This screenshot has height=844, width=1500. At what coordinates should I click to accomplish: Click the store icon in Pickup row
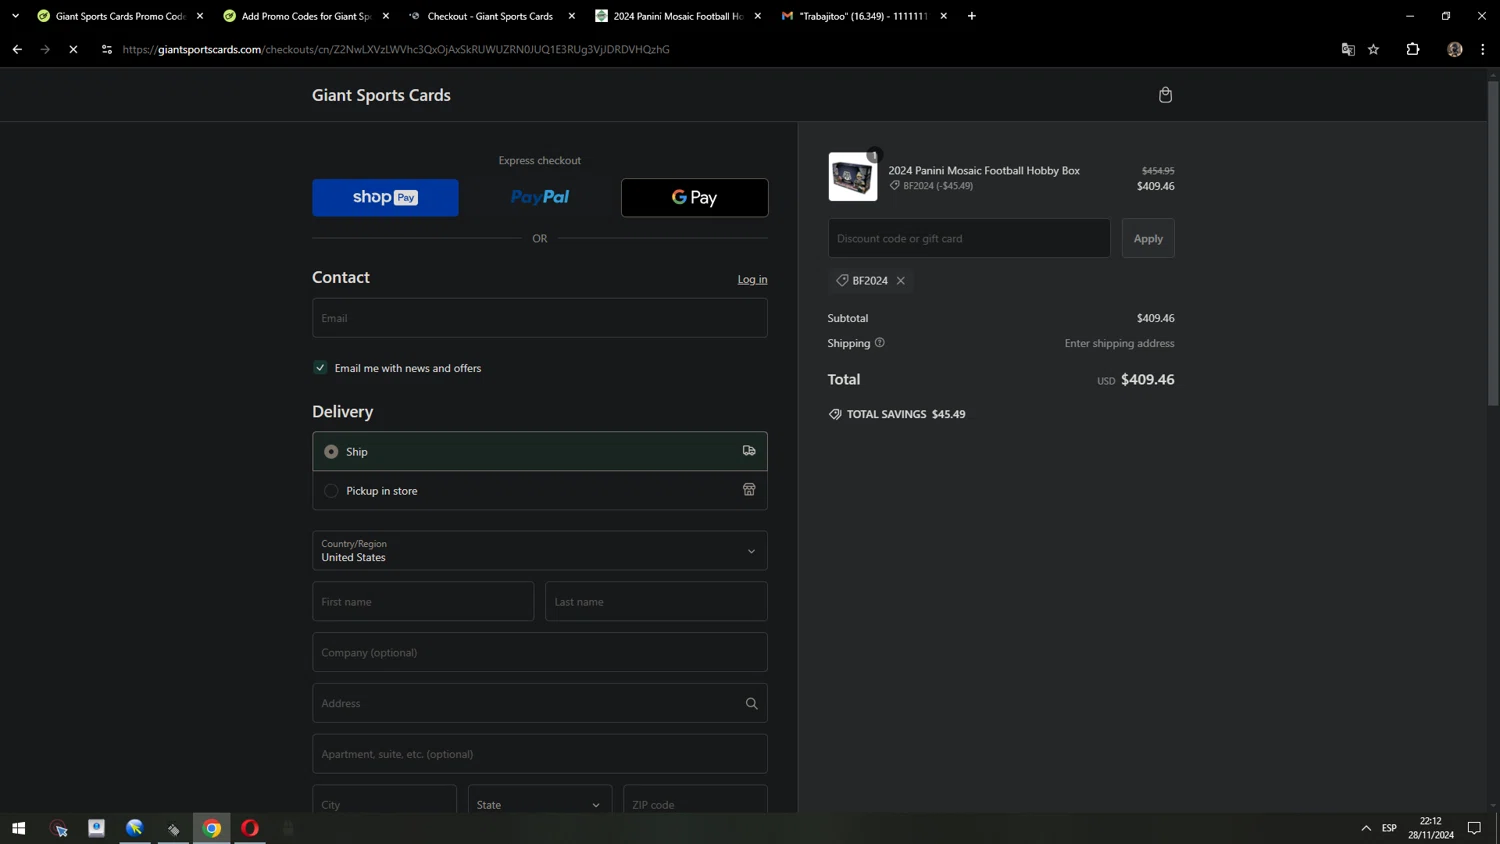pyautogui.click(x=749, y=490)
